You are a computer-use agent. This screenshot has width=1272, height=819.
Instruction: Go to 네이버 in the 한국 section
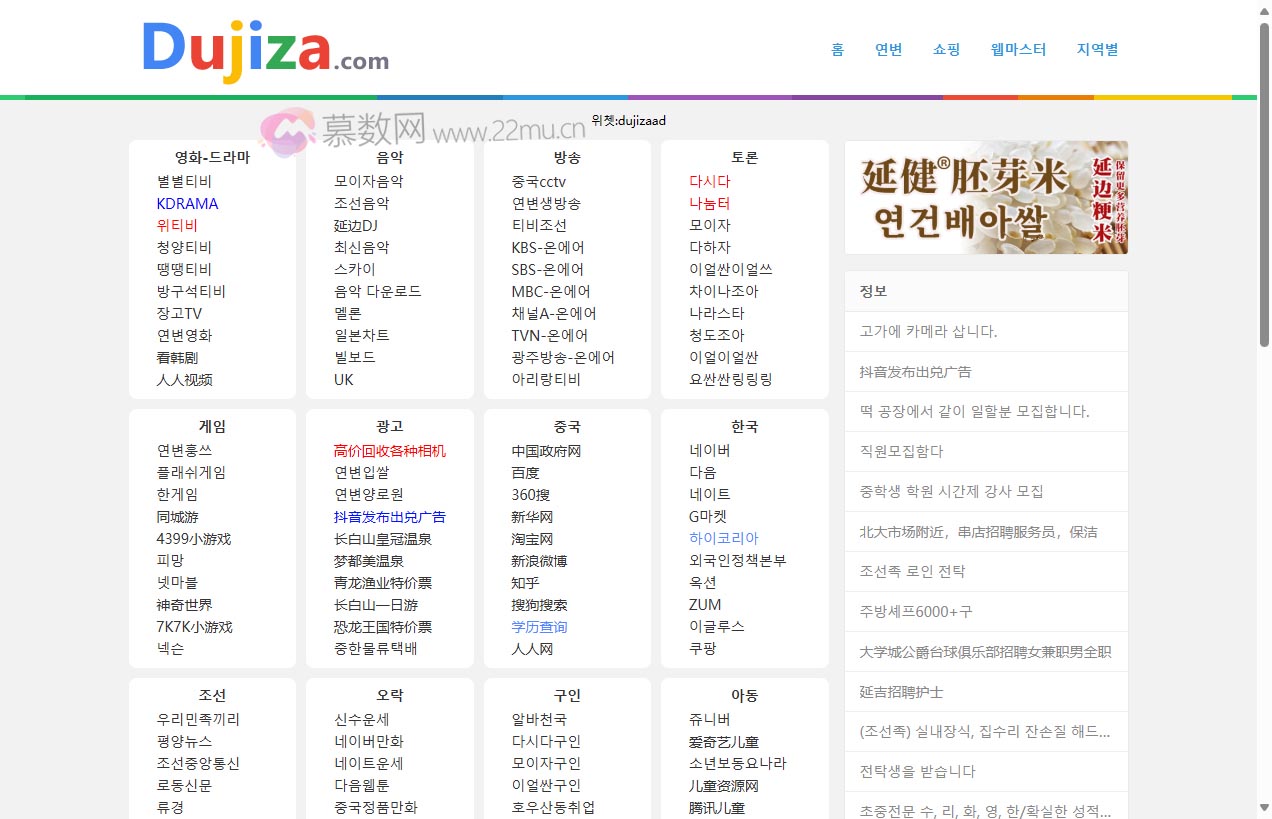pyautogui.click(x=709, y=451)
